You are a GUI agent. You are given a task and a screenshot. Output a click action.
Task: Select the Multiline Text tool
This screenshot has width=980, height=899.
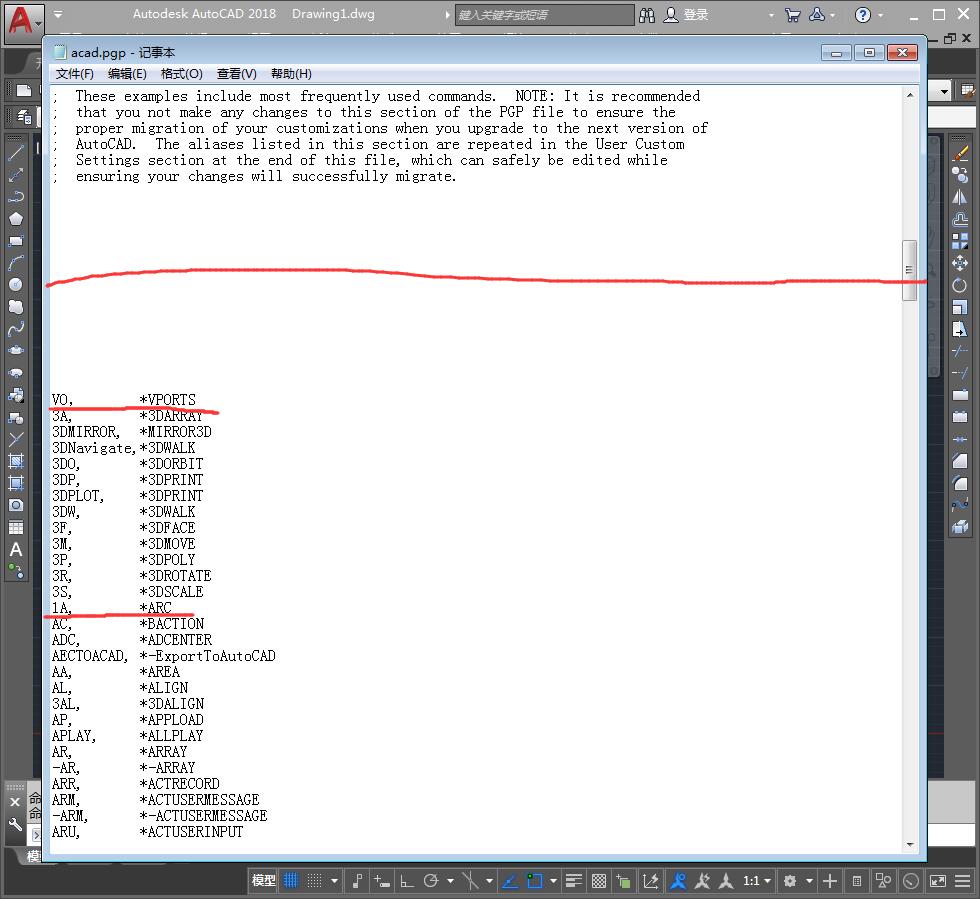click(16, 550)
